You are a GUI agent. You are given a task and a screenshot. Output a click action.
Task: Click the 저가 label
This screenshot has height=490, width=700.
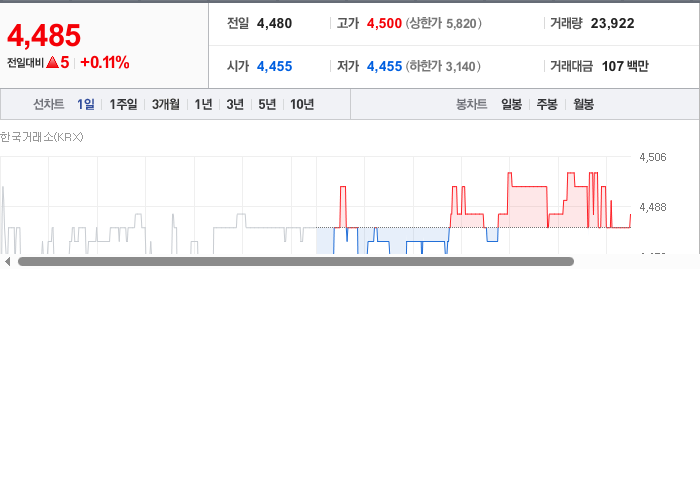[x=348, y=66]
